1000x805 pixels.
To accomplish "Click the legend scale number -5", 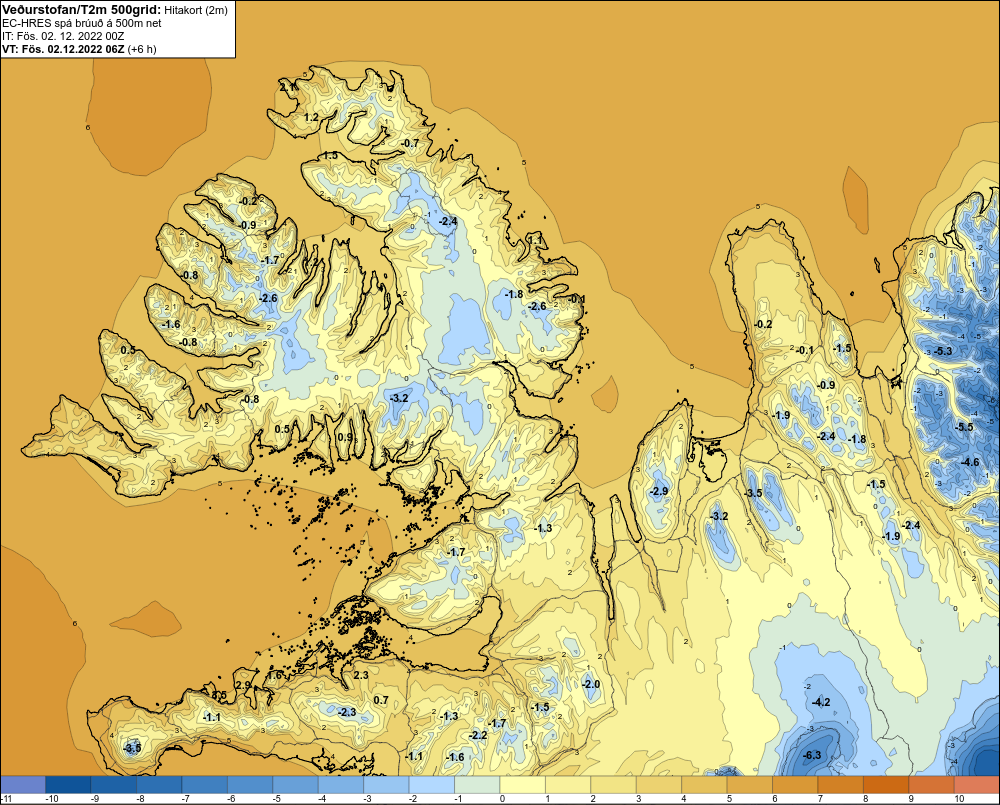I will (276, 799).
